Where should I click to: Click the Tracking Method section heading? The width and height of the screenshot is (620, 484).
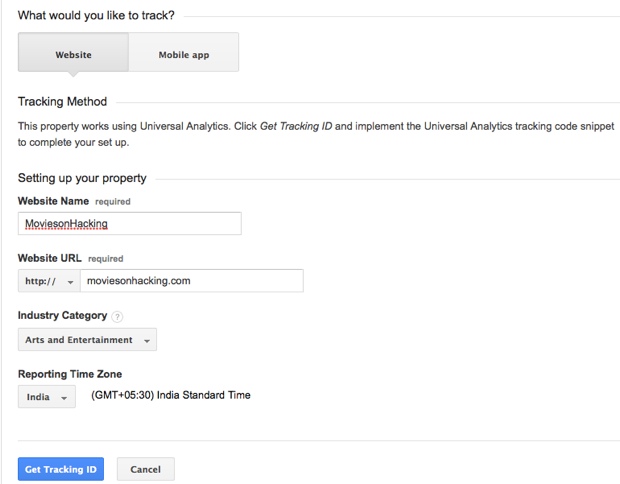(x=62, y=102)
